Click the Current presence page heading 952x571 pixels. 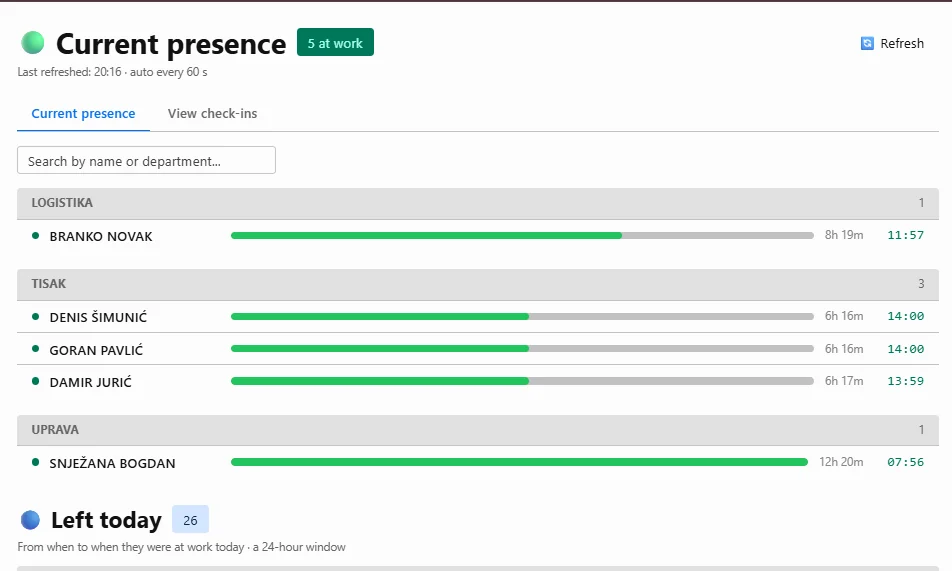(171, 44)
